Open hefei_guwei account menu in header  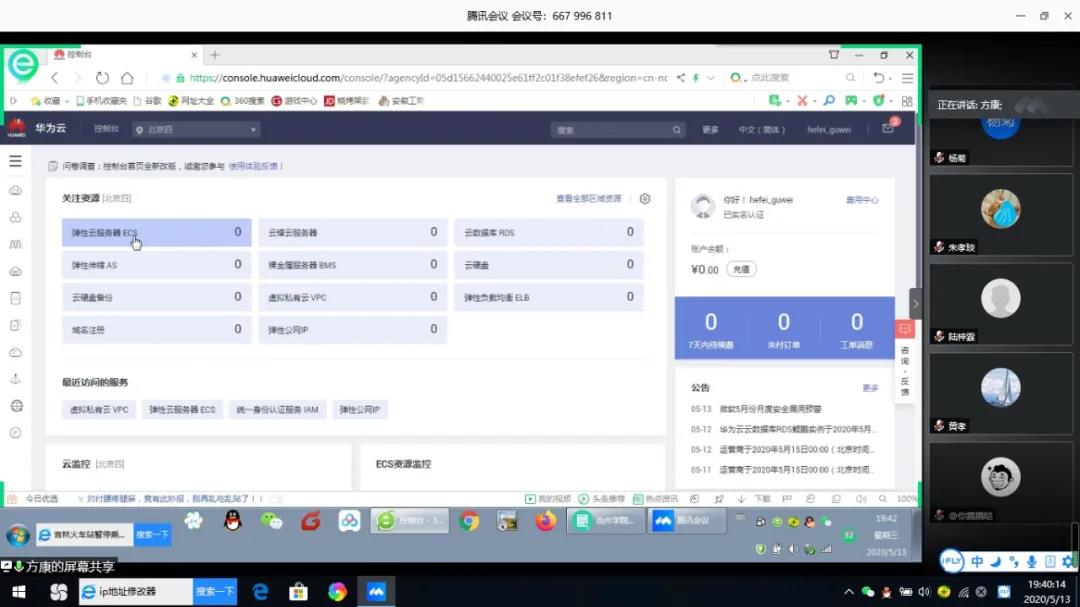[x=829, y=130]
